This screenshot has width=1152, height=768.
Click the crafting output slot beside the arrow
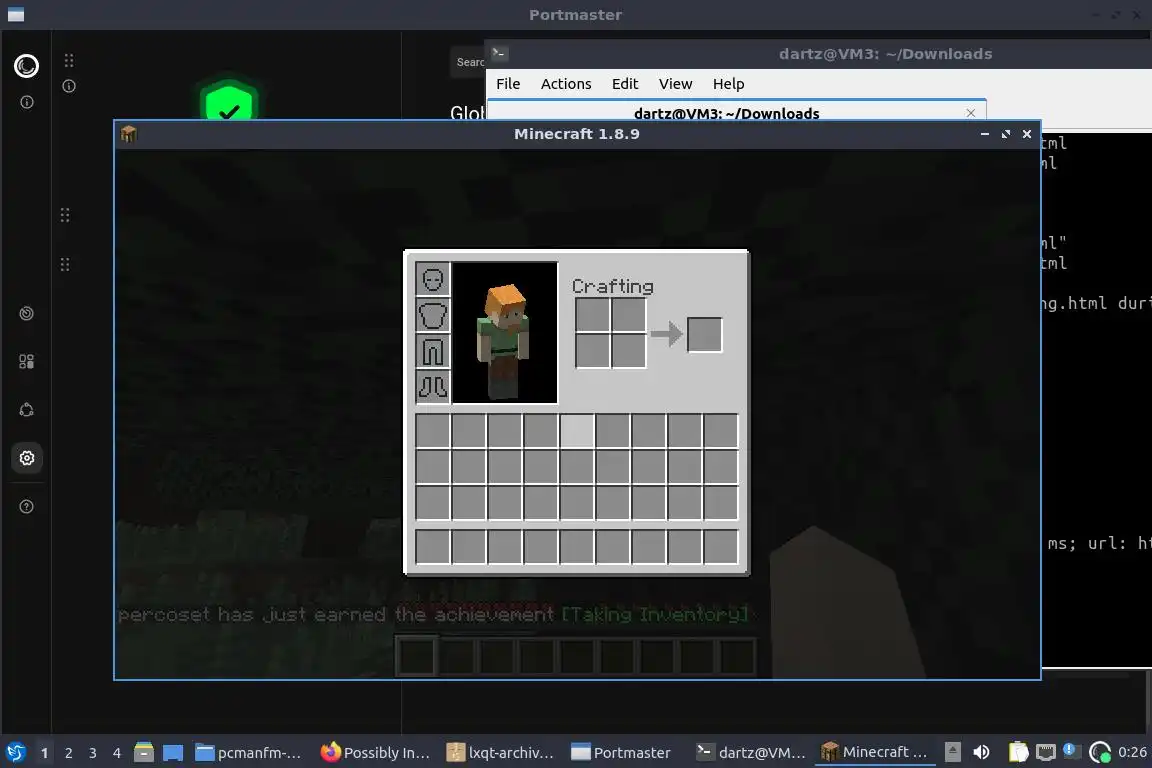(705, 335)
